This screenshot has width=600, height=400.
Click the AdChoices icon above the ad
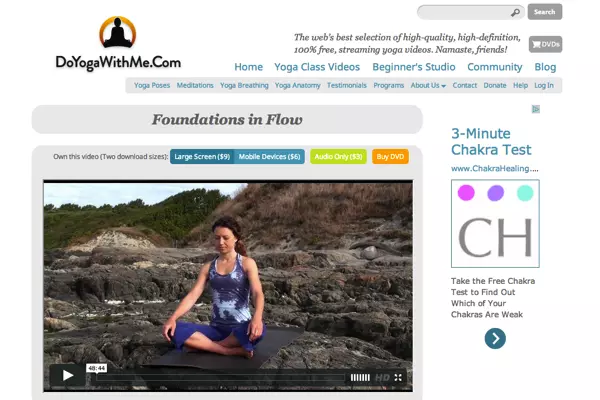(536, 109)
